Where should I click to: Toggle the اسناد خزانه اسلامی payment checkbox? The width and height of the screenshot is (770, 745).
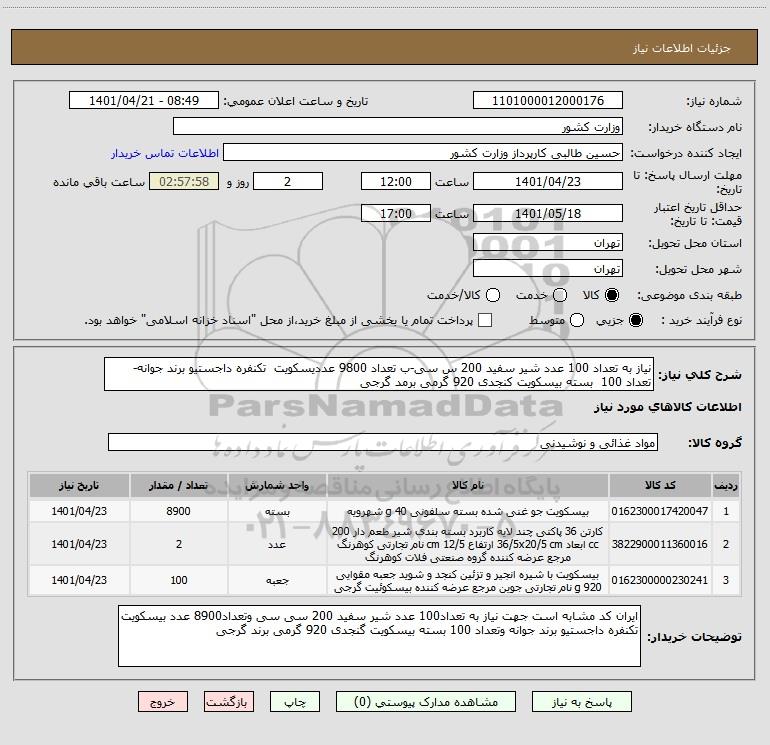click(485, 320)
